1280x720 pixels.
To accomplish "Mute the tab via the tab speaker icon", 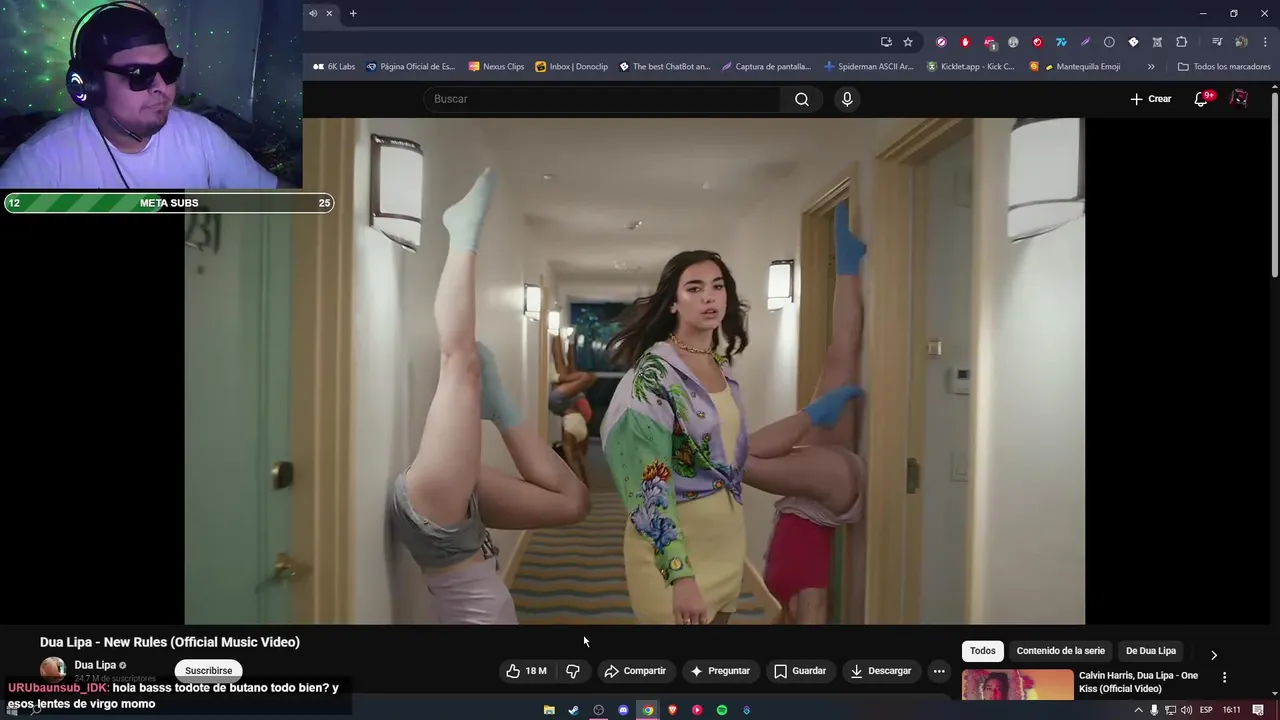I will coord(313,13).
